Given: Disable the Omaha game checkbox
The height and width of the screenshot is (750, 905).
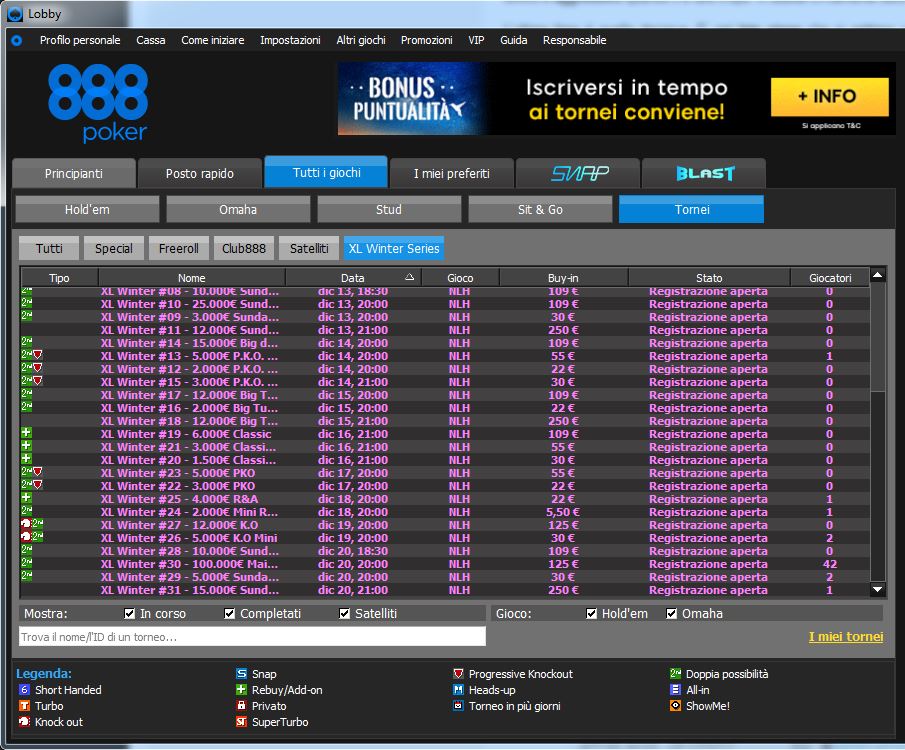Looking at the screenshot, I should coord(672,613).
